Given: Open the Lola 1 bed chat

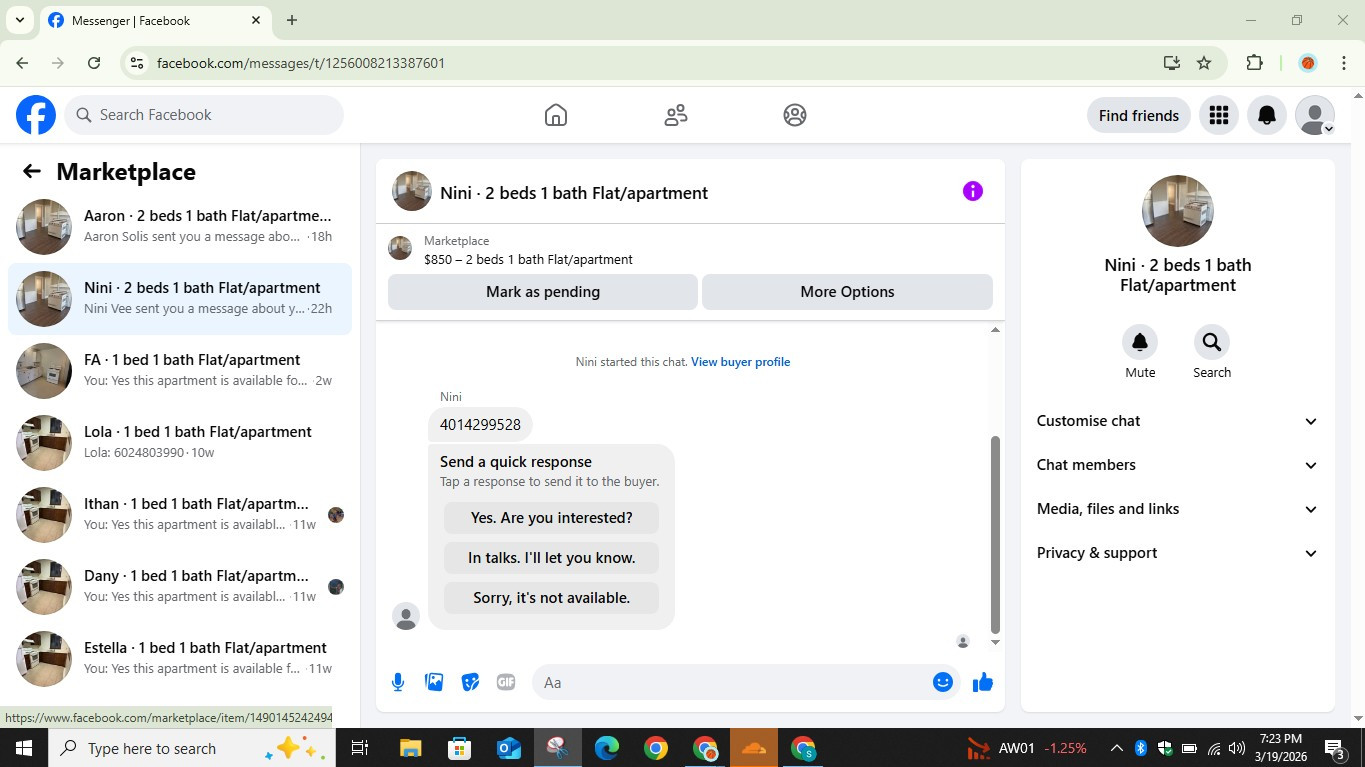Looking at the screenshot, I should click(180, 443).
